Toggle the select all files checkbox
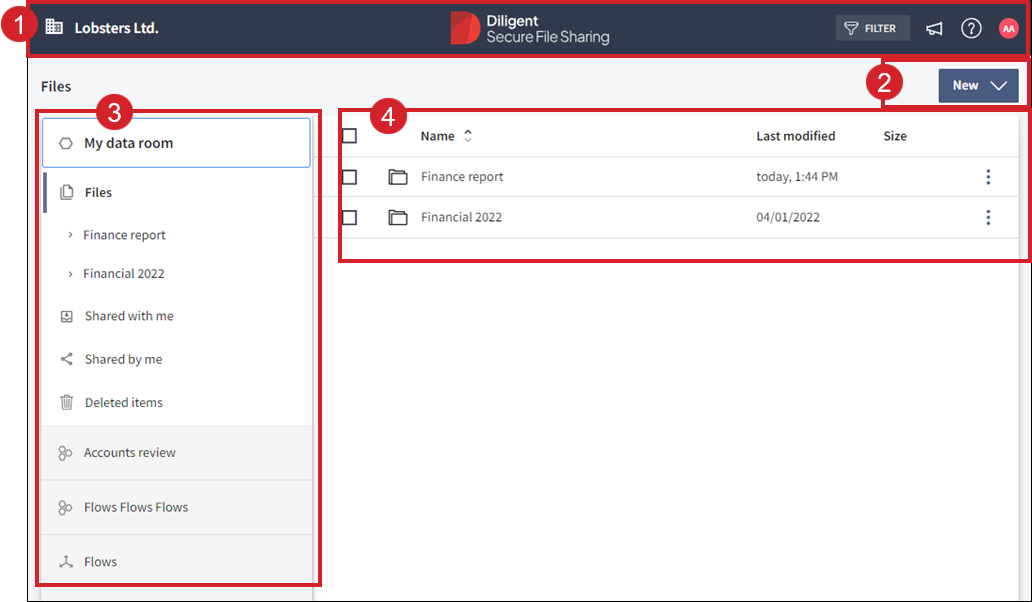 point(349,136)
